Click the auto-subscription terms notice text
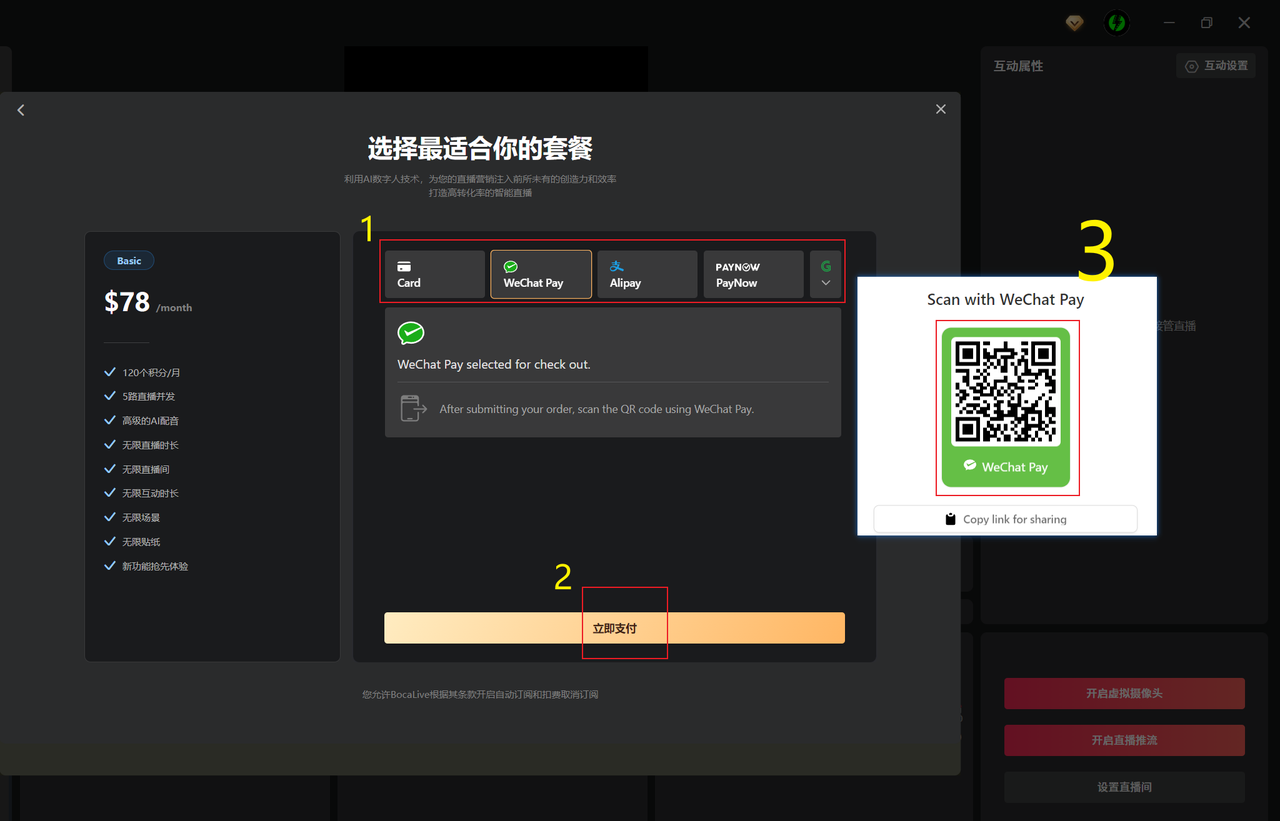 (x=480, y=694)
